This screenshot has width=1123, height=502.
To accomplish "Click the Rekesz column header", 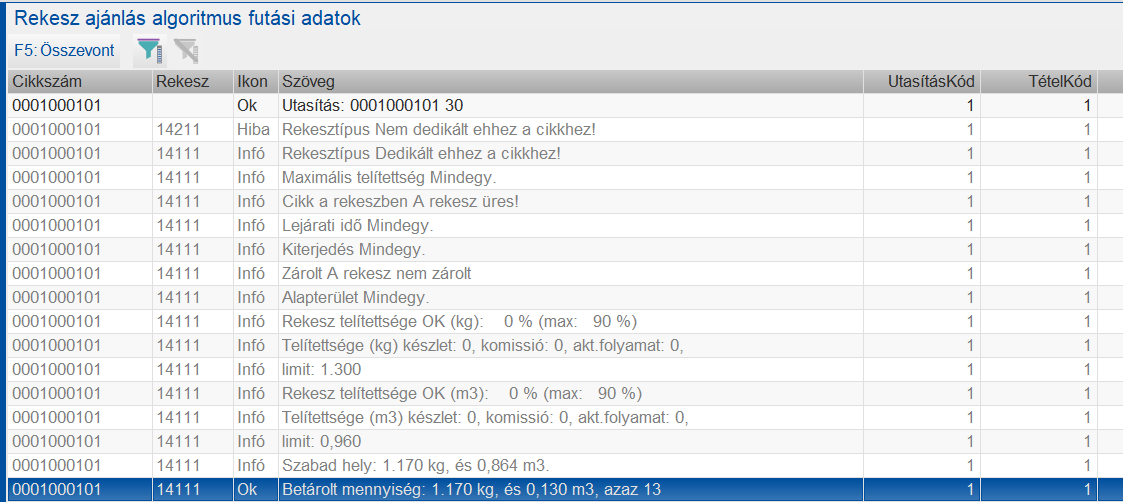I will pos(190,81).
